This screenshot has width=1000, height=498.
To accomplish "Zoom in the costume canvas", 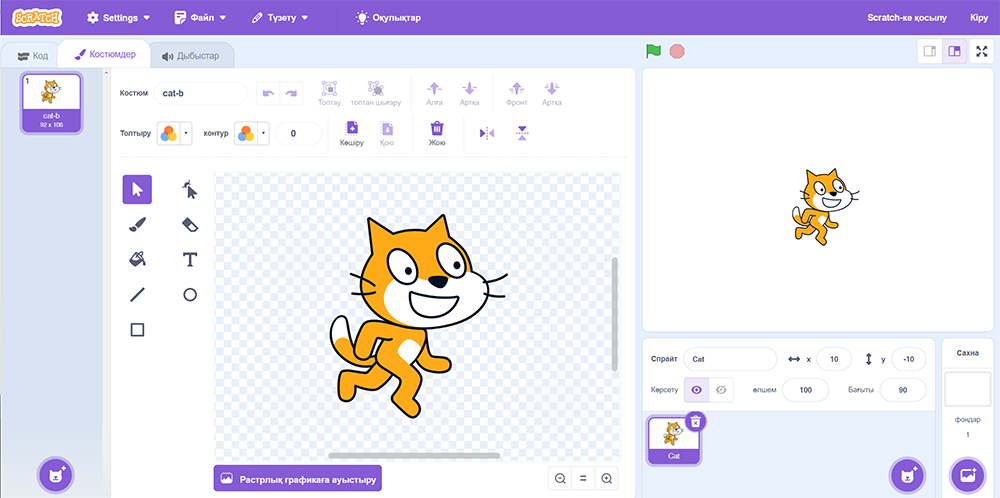I will [607, 478].
